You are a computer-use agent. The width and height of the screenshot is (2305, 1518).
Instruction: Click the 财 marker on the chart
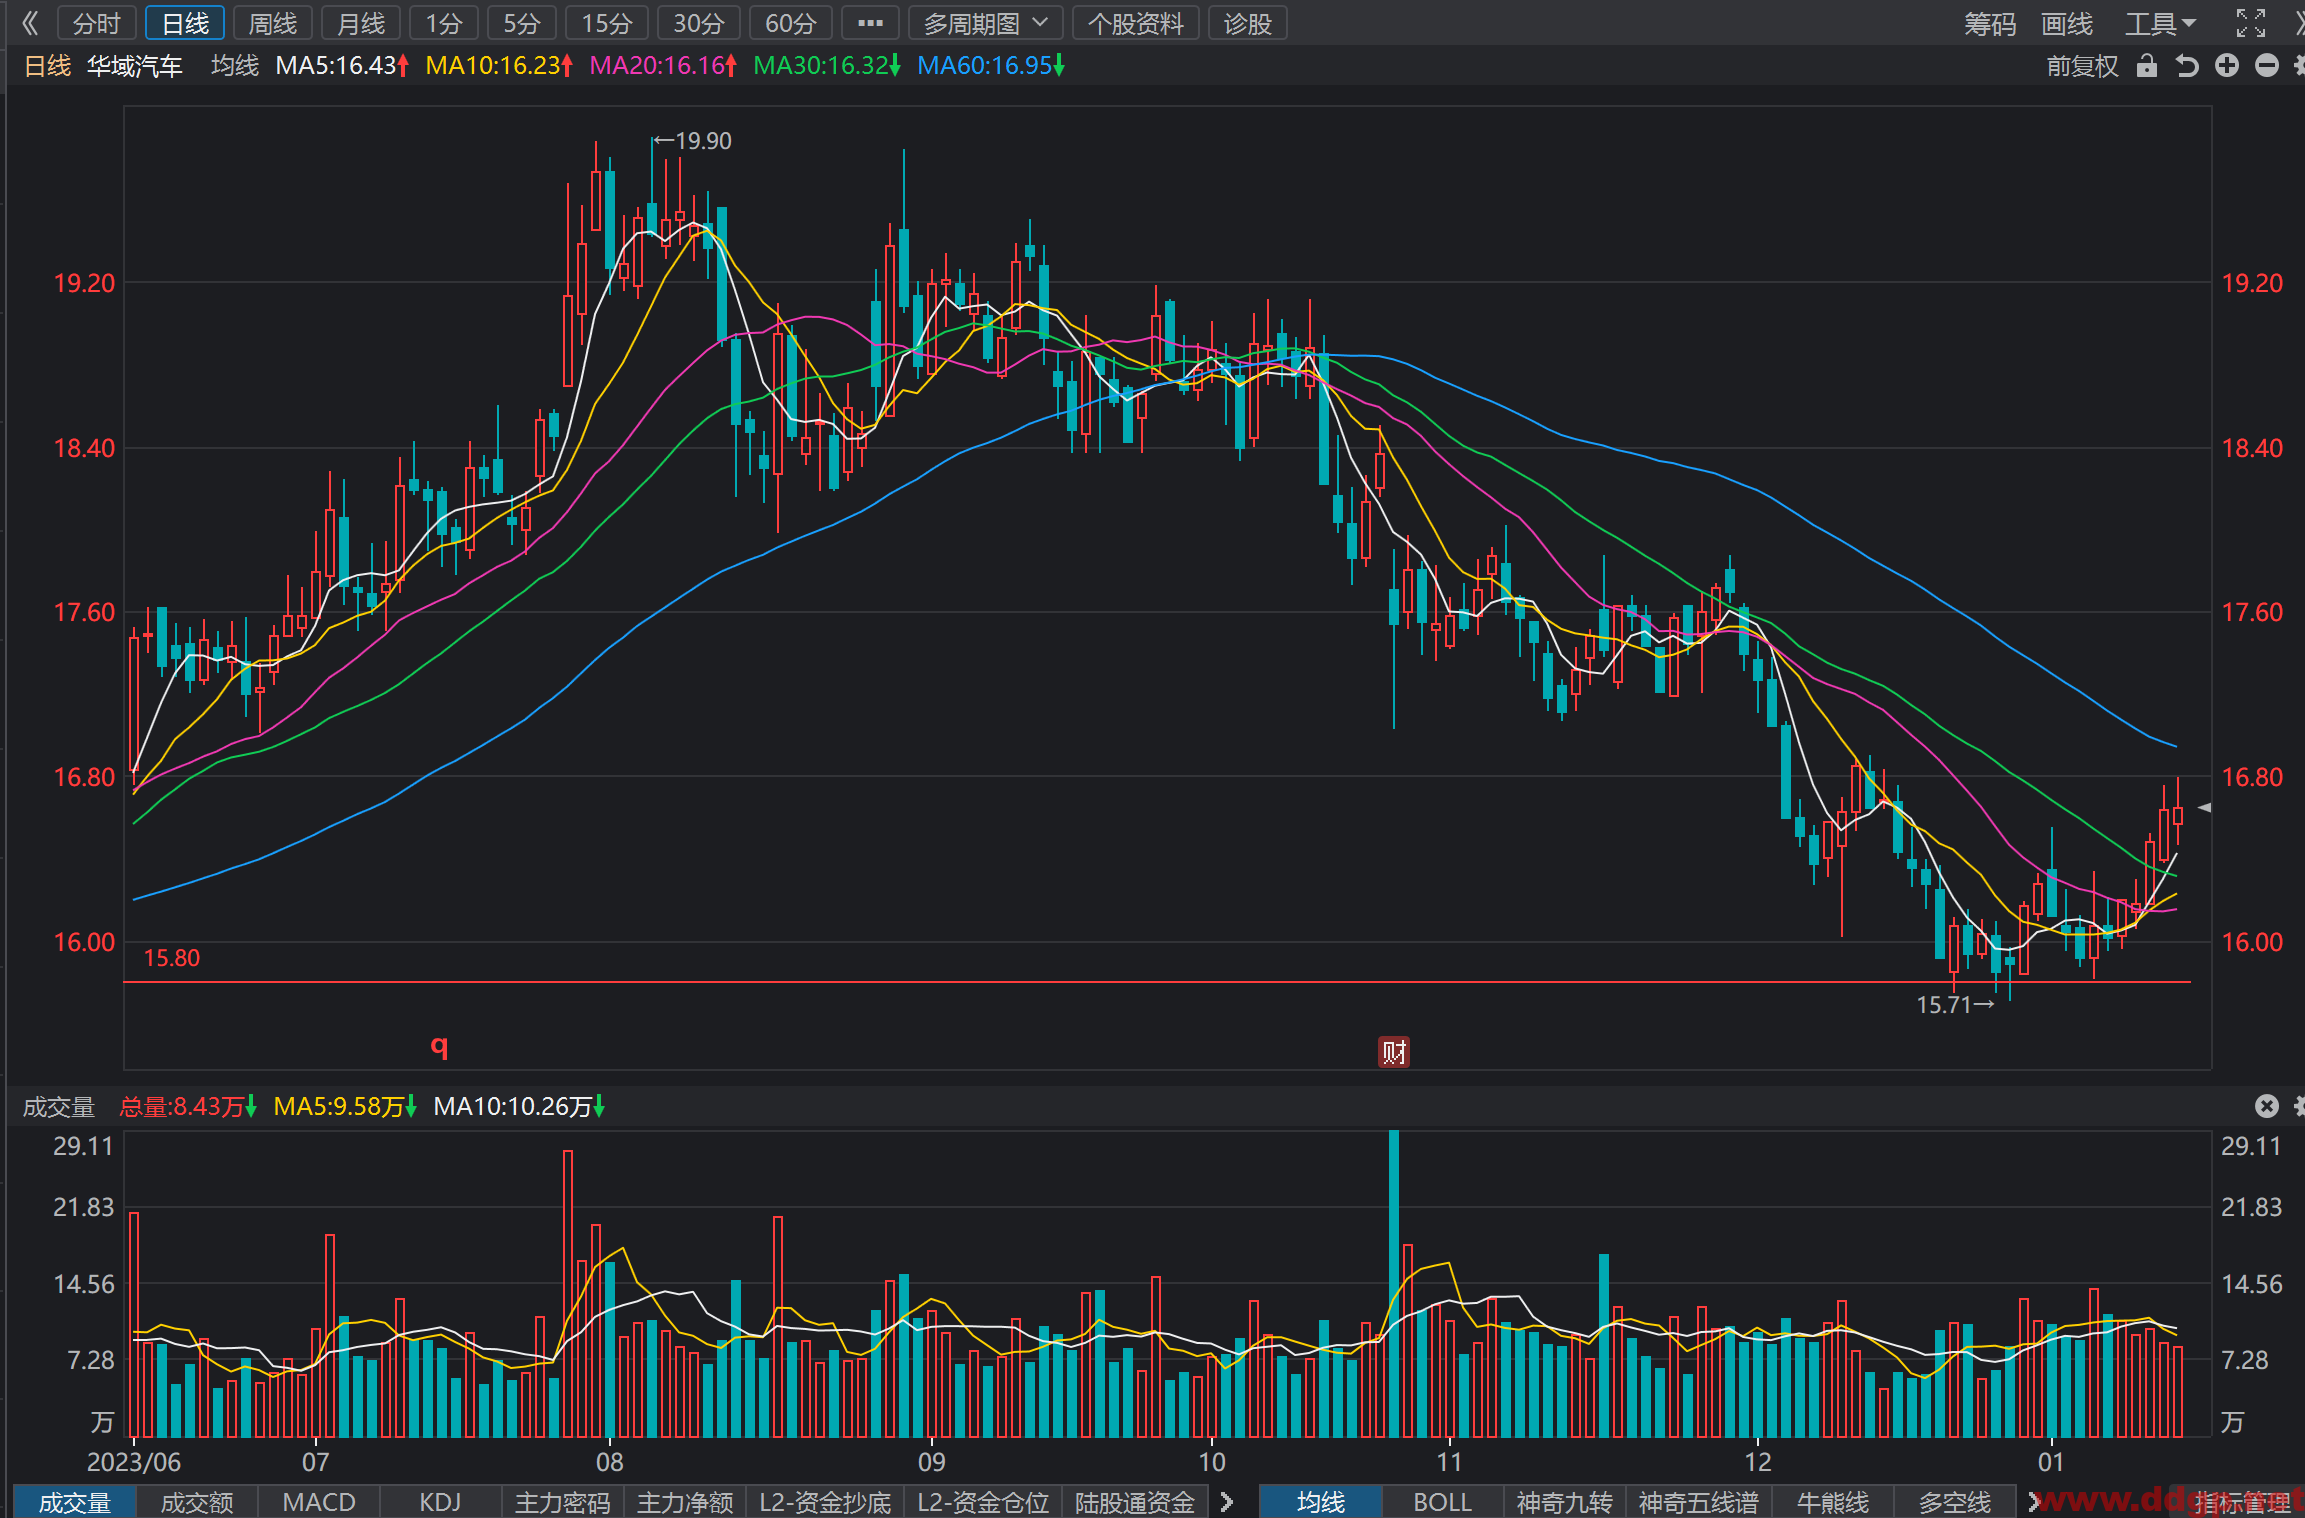point(1394,1052)
